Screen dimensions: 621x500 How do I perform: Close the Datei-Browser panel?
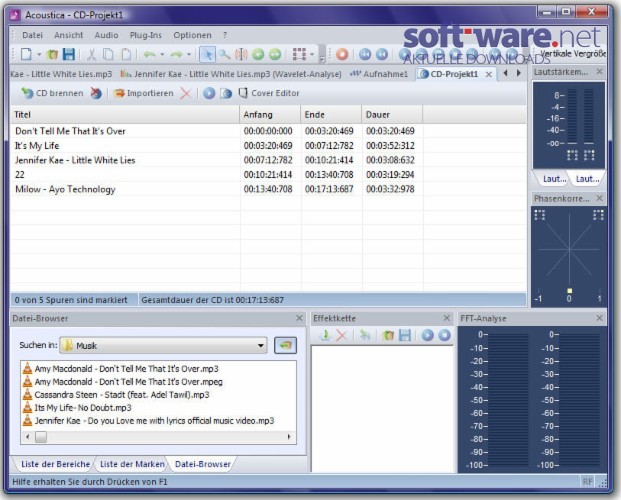pyautogui.click(x=299, y=318)
